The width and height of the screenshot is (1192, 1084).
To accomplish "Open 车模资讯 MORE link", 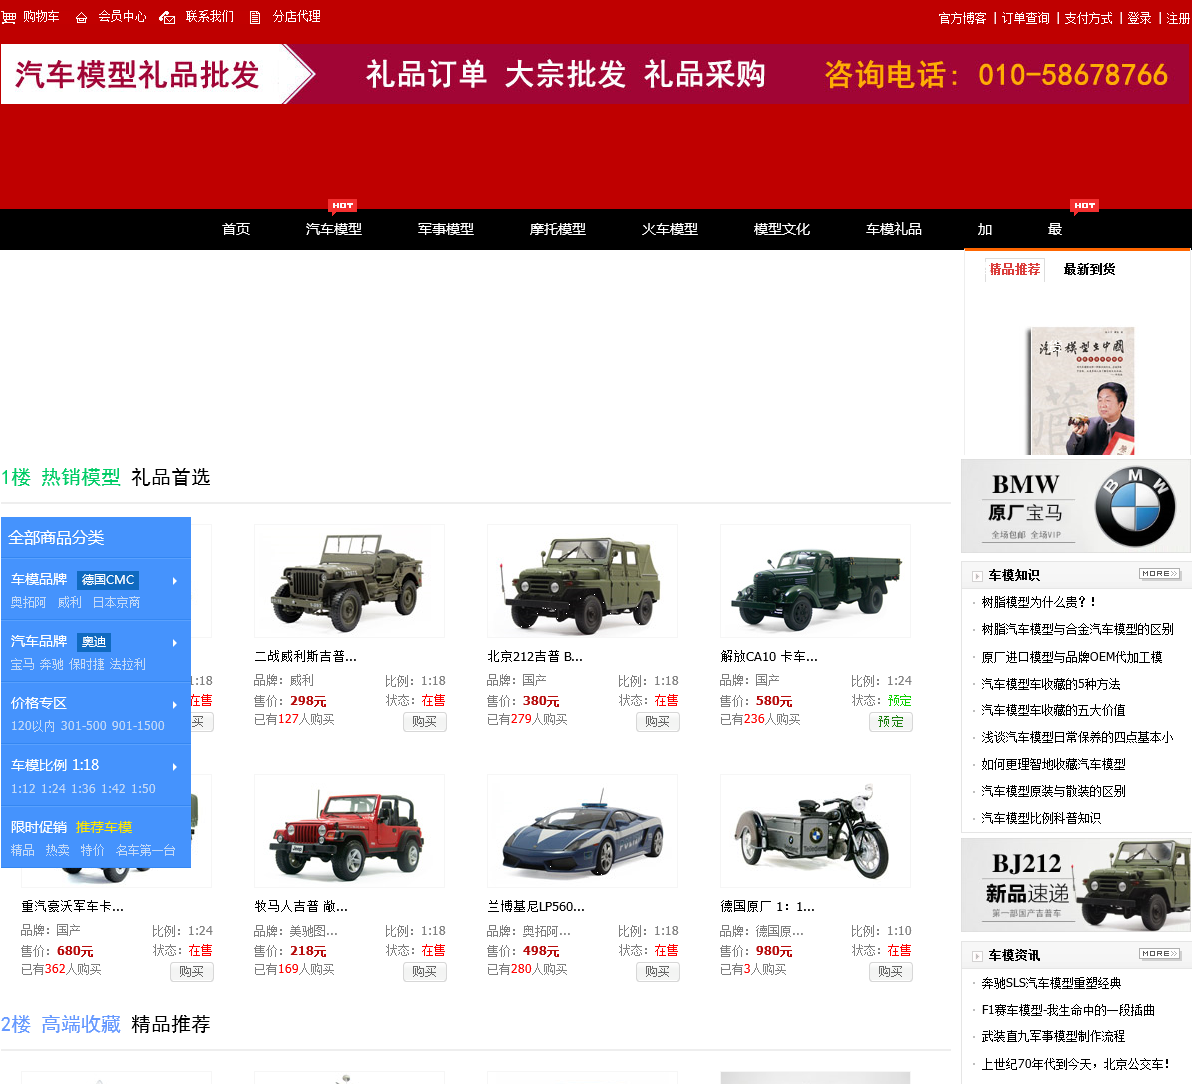I will point(1159,954).
